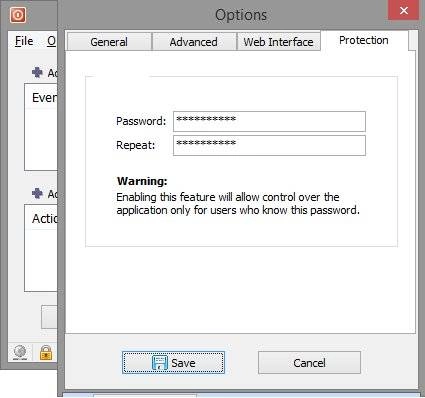This screenshot has height=398, width=425.
Task: Click the plus icon above the Actions list
Action: [37, 193]
